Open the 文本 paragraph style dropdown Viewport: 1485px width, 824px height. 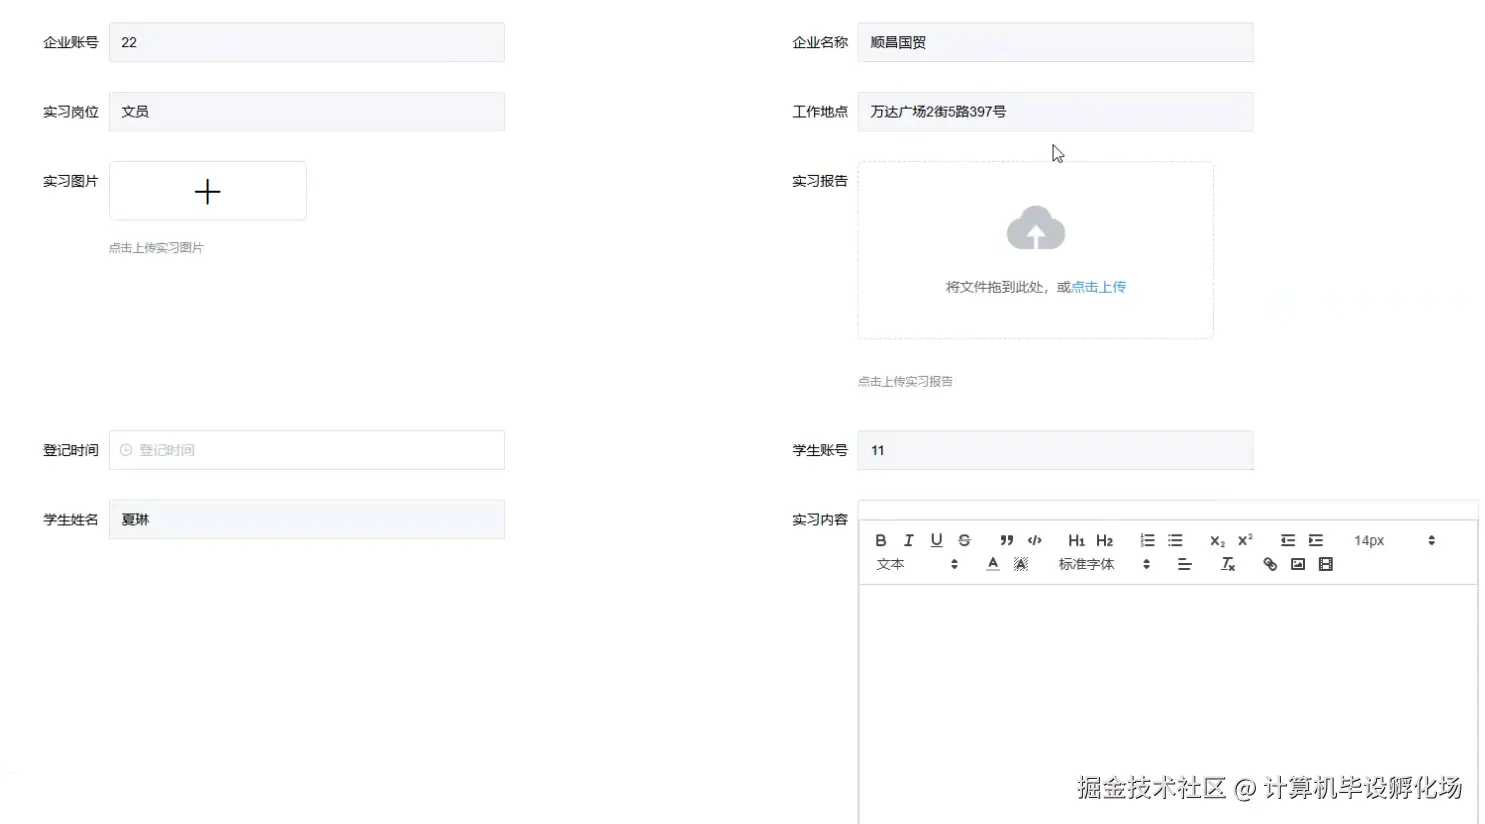[x=905, y=564]
